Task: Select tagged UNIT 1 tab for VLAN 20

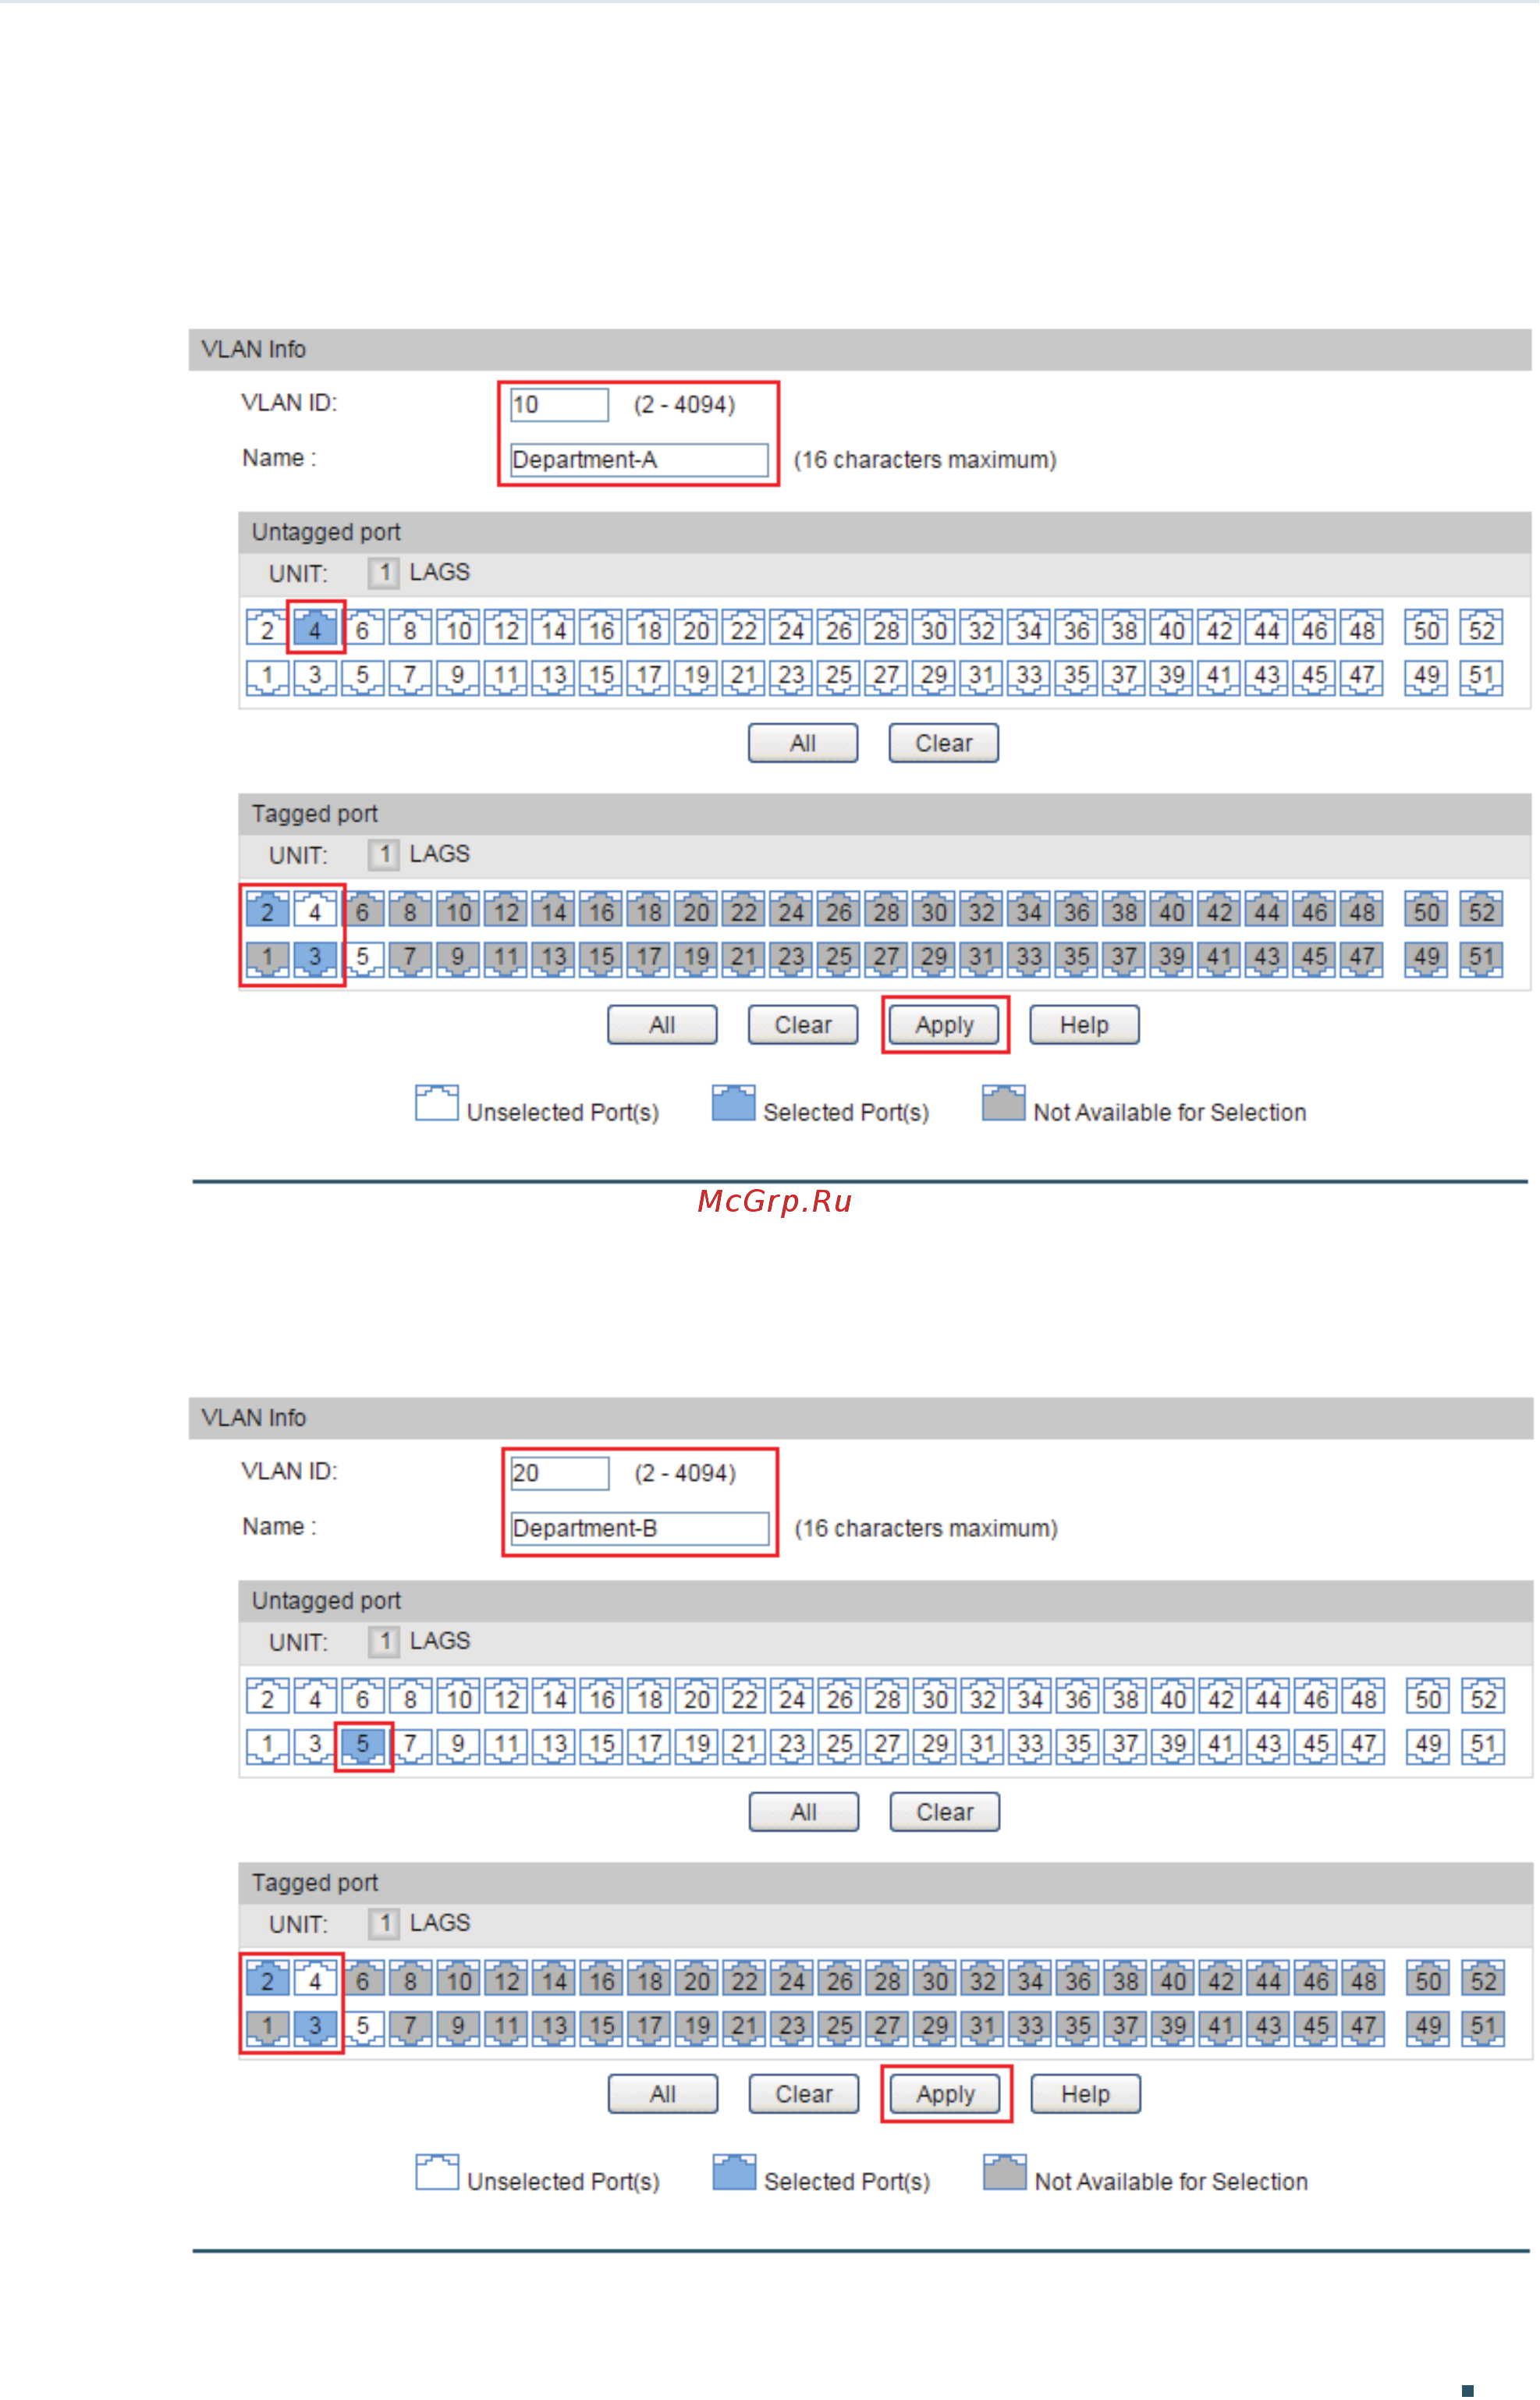Action: 384,1924
